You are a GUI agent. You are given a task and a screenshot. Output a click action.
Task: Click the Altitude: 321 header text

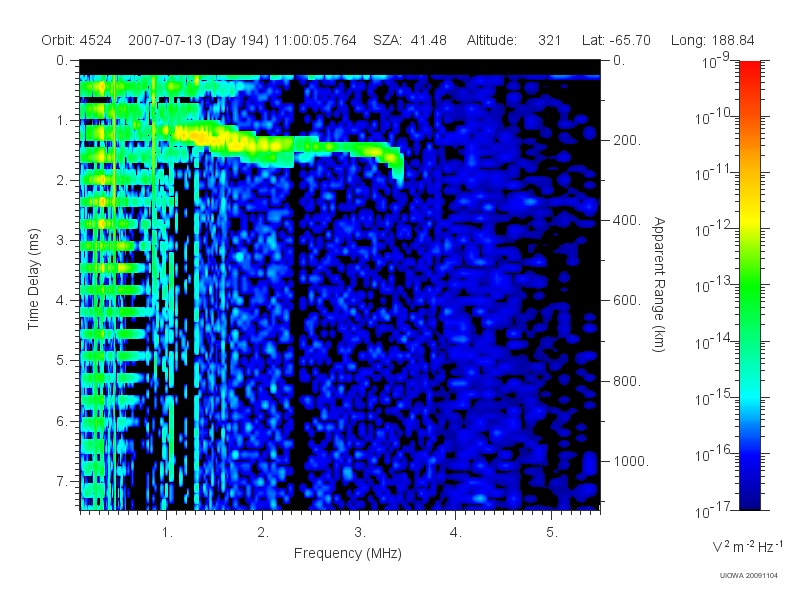point(514,40)
